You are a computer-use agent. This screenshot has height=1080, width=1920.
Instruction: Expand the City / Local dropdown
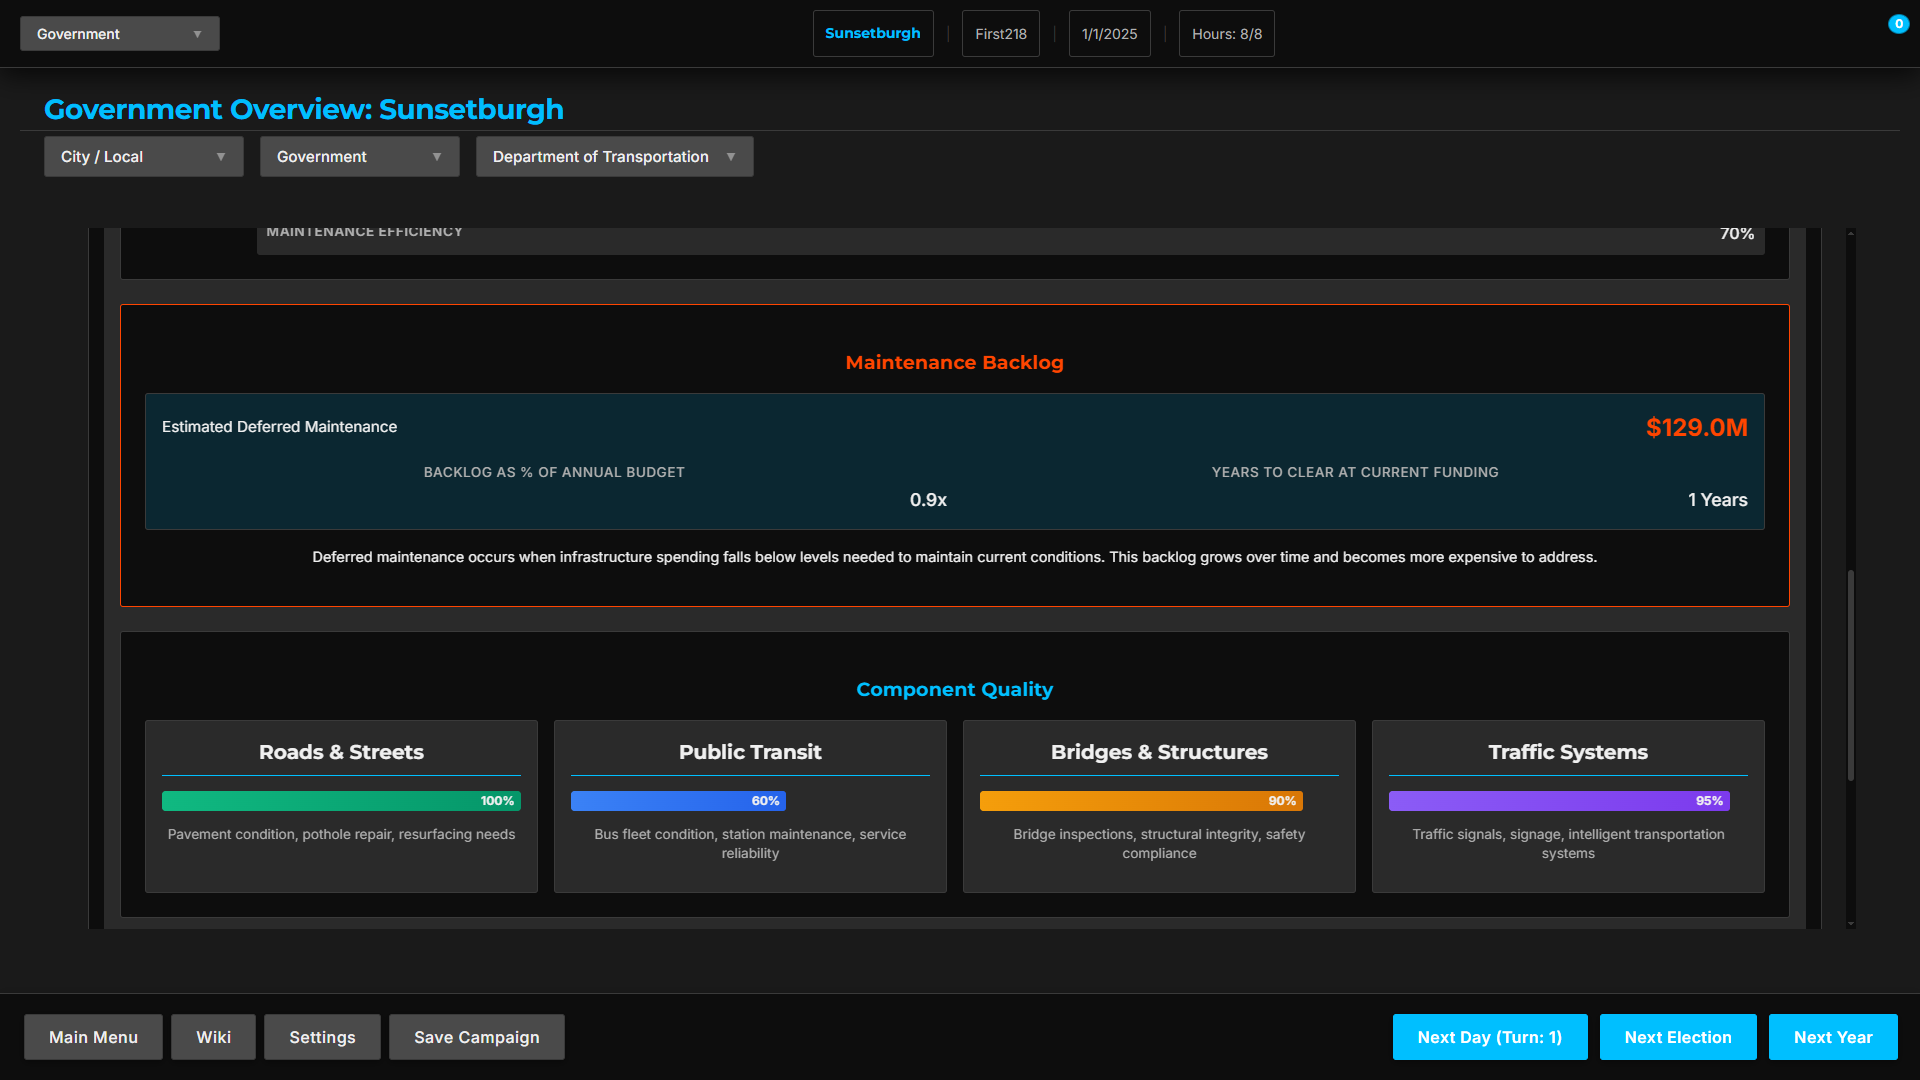[x=143, y=157]
